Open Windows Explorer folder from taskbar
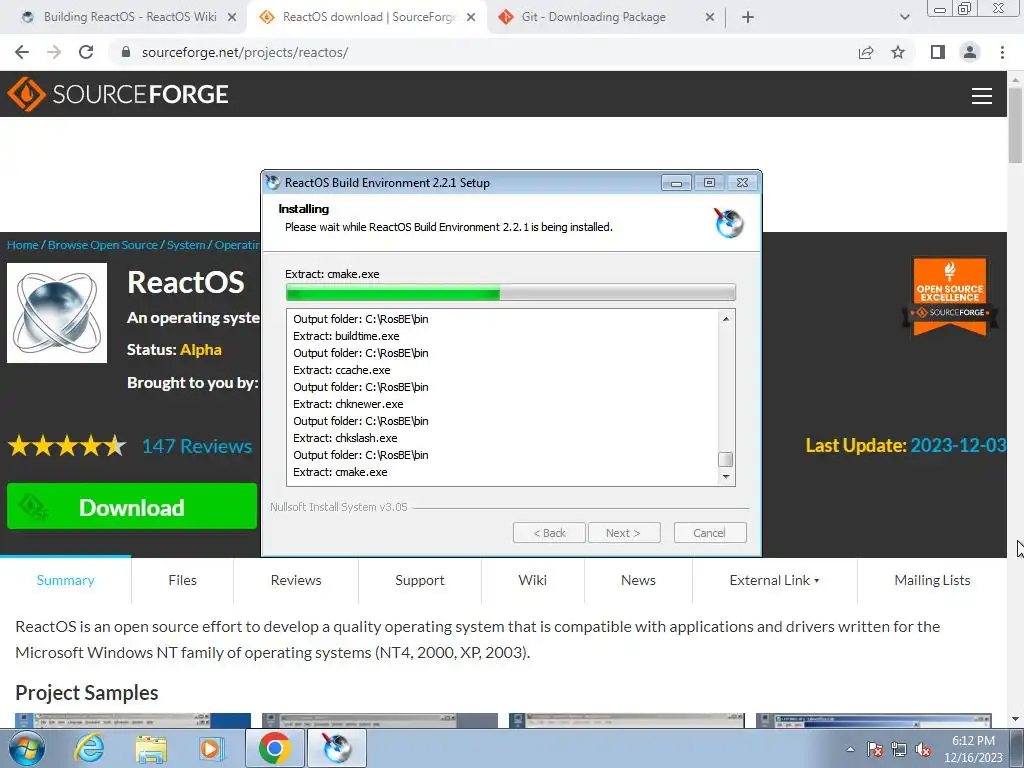This screenshot has height=768, width=1024. tap(151, 748)
